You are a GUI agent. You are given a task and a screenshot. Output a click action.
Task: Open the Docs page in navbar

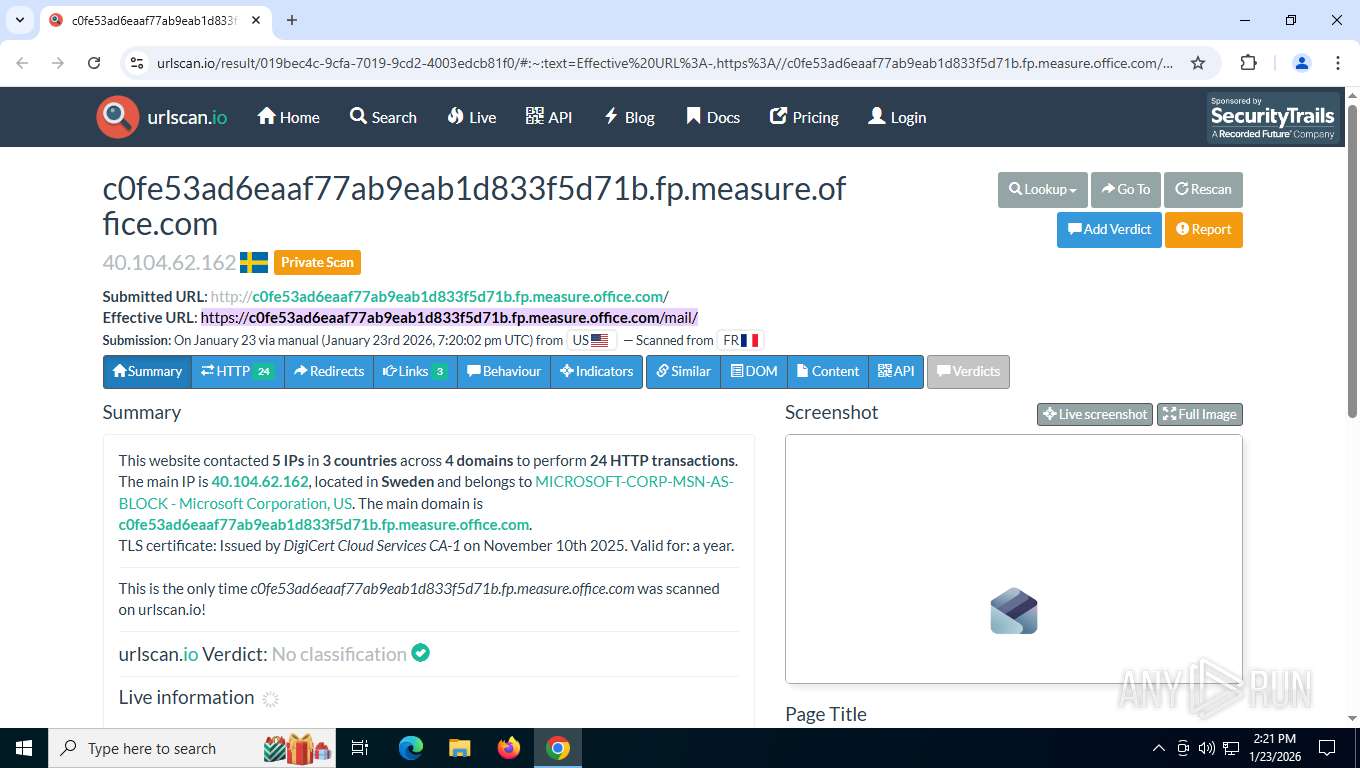(x=713, y=117)
